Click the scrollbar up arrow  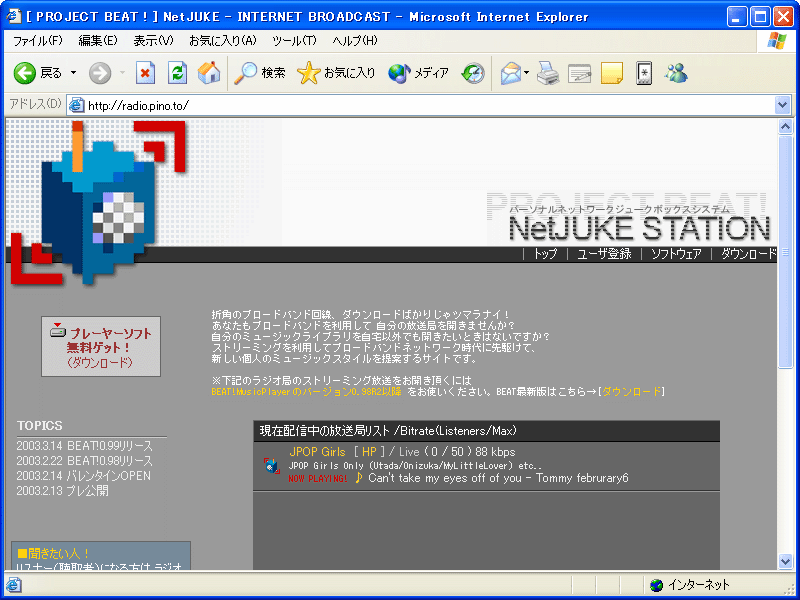point(785,126)
